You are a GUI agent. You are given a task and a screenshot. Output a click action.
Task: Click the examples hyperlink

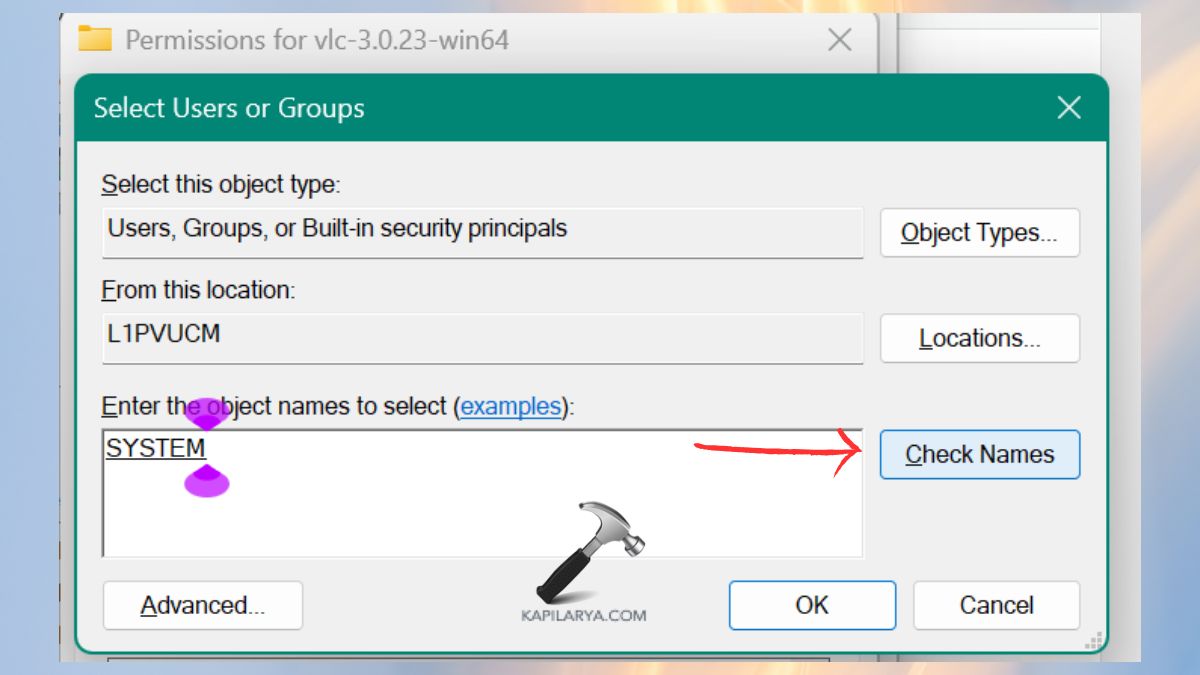(x=512, y=406)
